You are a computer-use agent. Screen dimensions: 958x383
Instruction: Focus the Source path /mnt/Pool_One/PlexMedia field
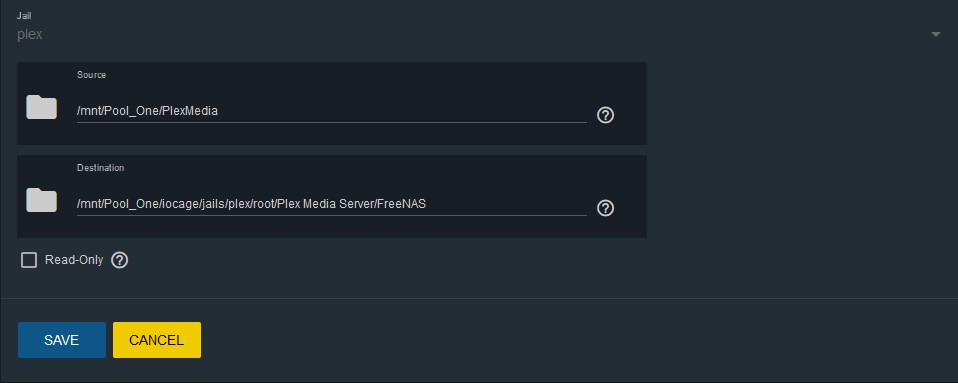(x=332, y=112)
